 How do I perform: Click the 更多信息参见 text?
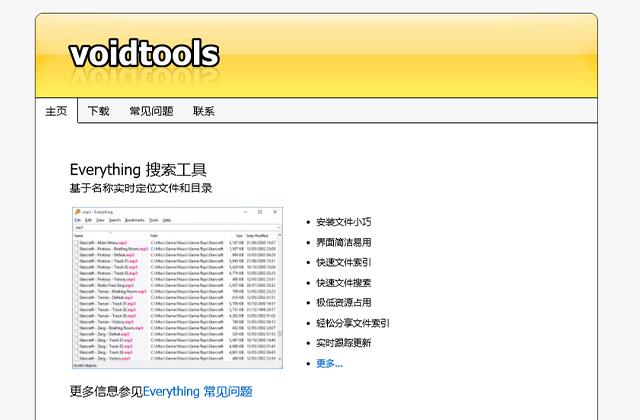[x=106, y=391]
